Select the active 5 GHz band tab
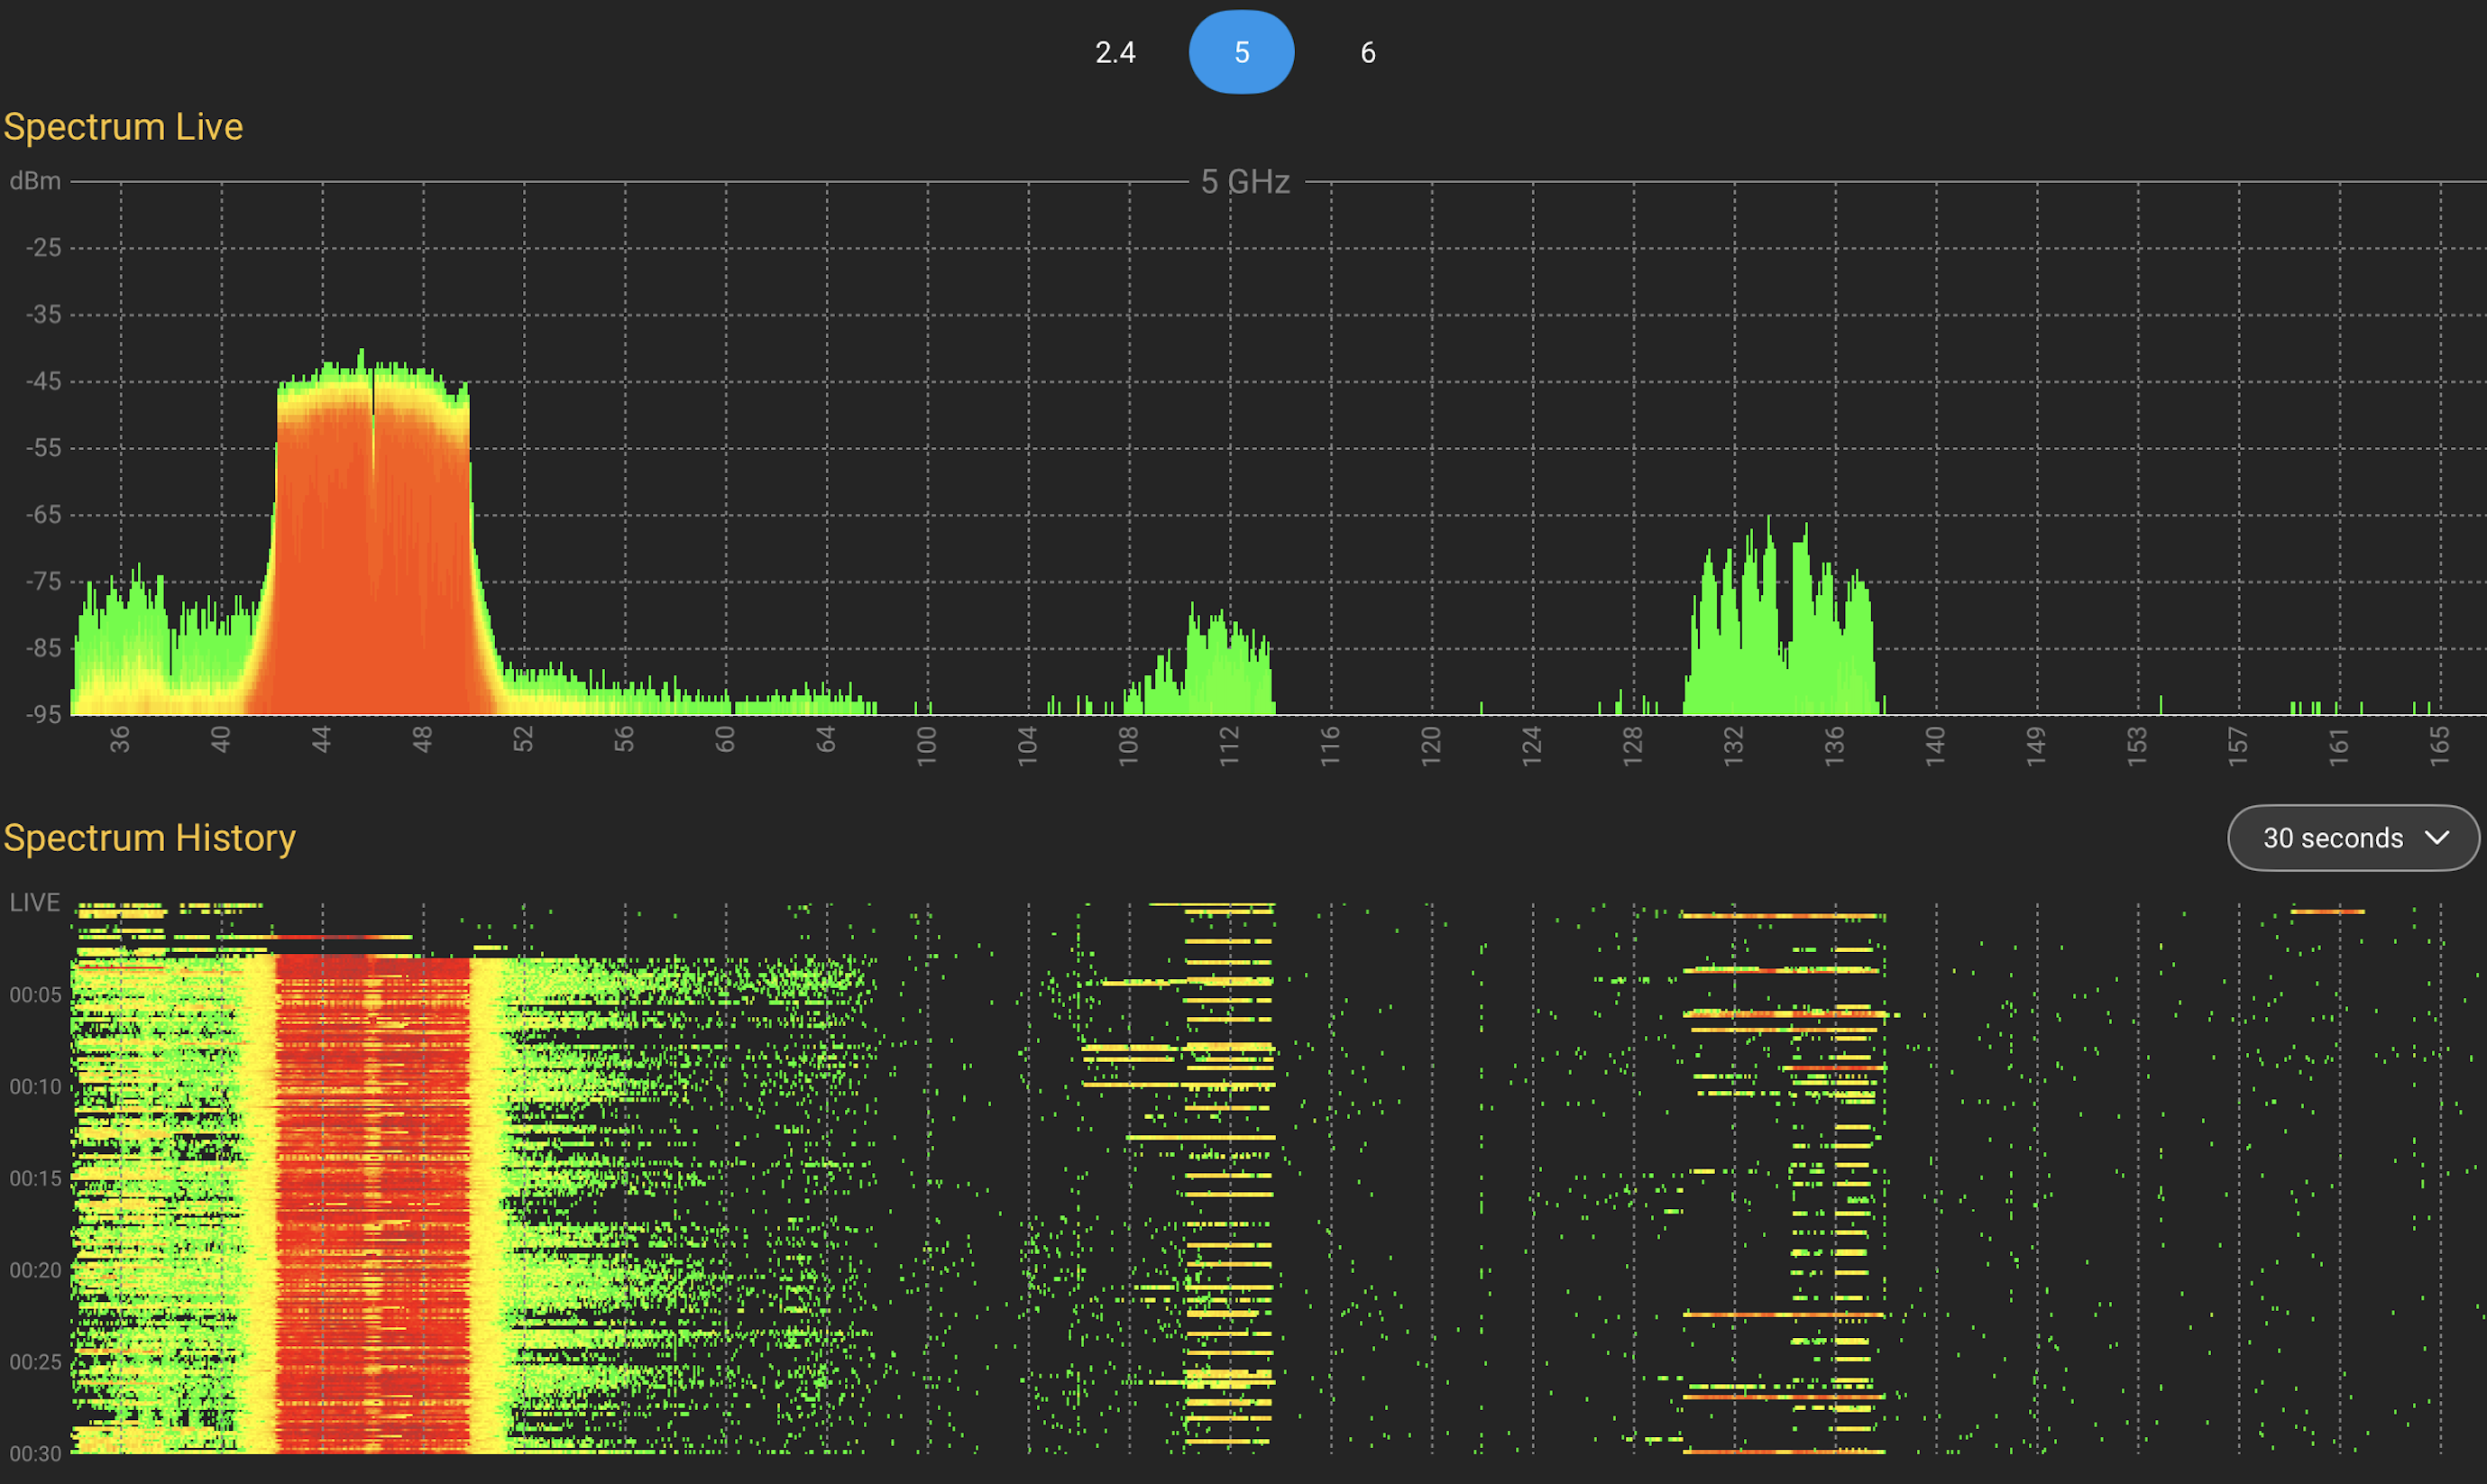Image resolution: width=2487 pixels, height=1484 pixels. click(x=1241, y=52)
